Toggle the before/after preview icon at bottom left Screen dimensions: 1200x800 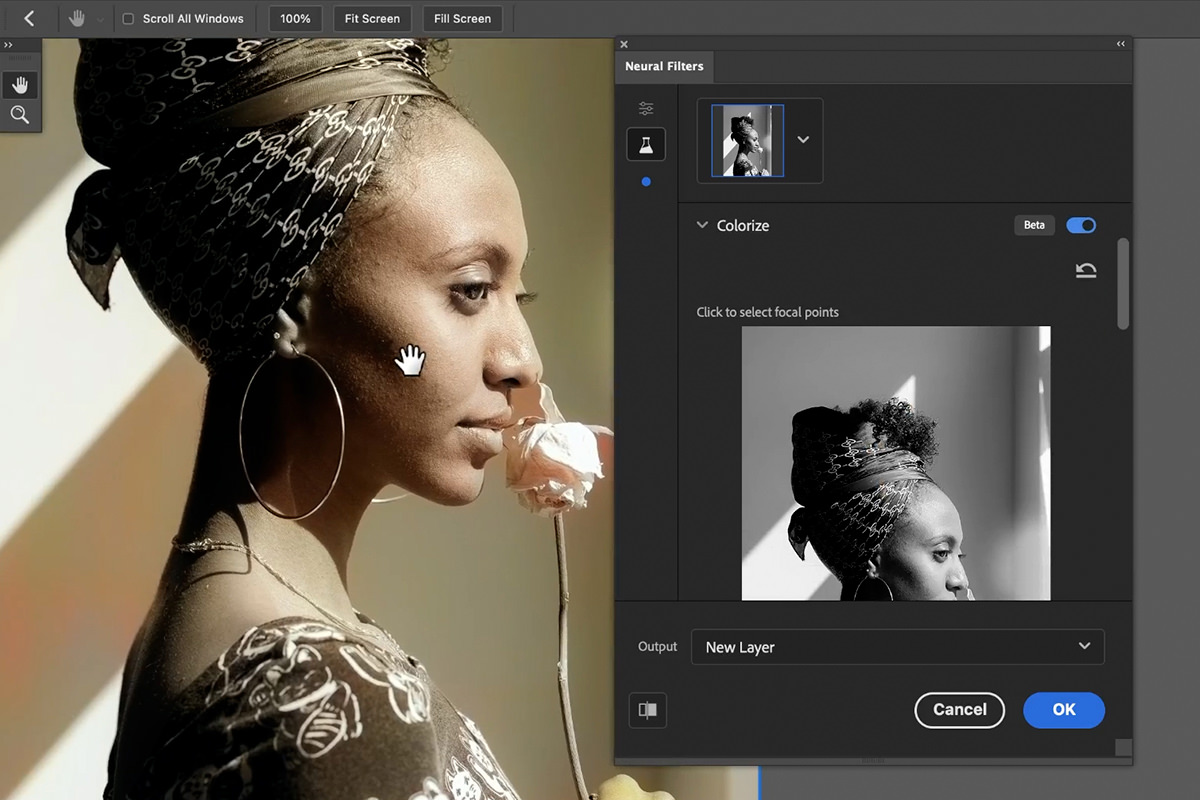pos(647,710)
